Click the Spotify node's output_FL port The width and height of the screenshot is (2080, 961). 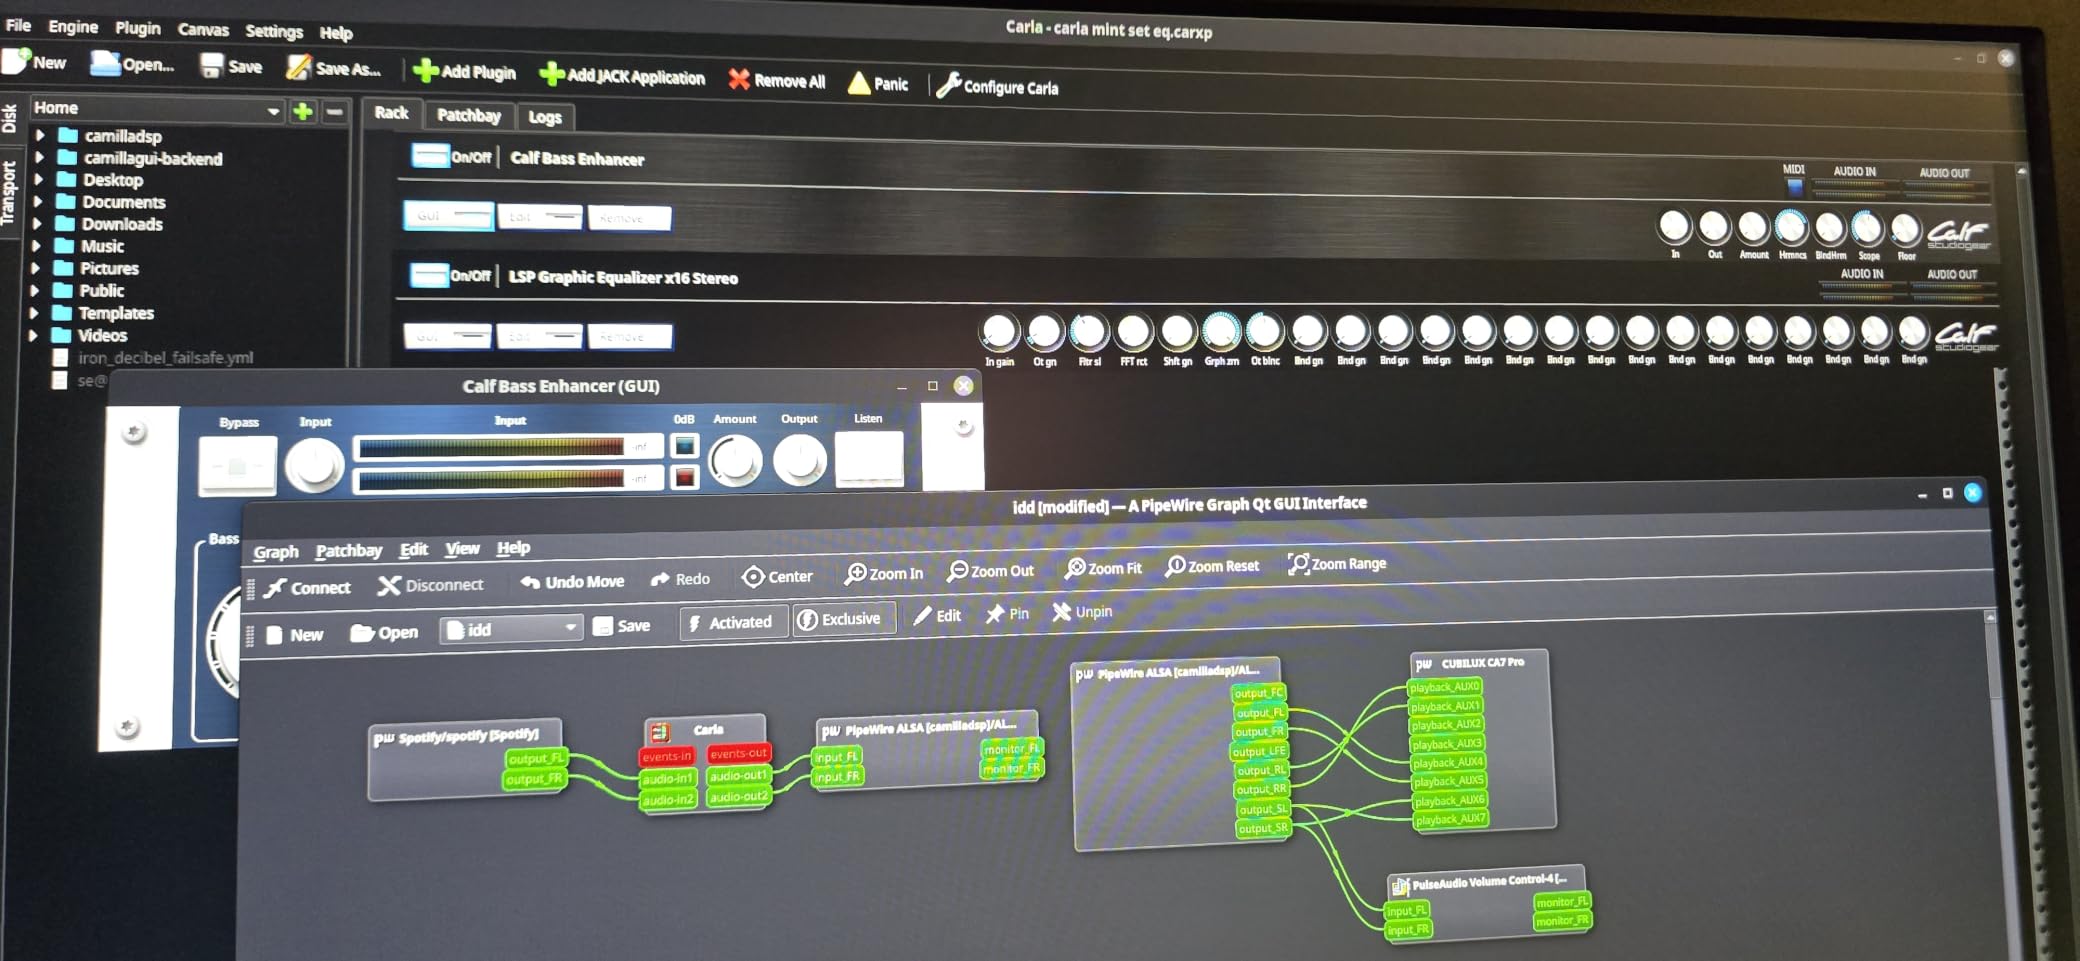[536, 758]
